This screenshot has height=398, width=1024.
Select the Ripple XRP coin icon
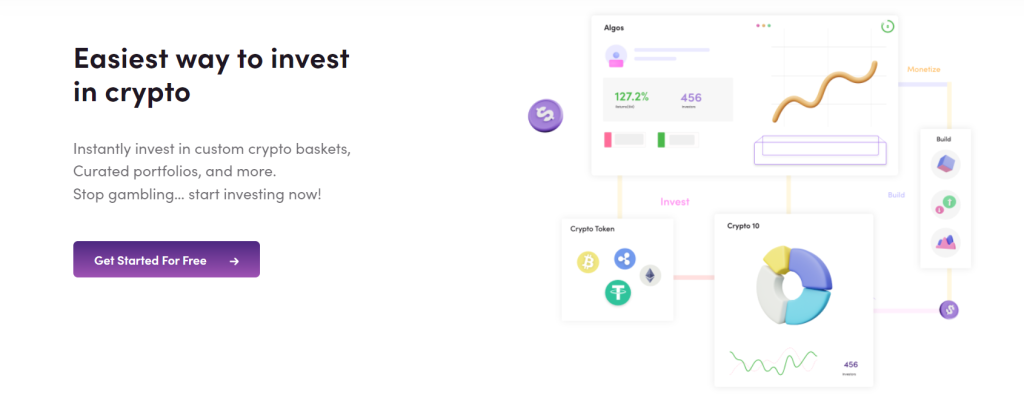625,259
